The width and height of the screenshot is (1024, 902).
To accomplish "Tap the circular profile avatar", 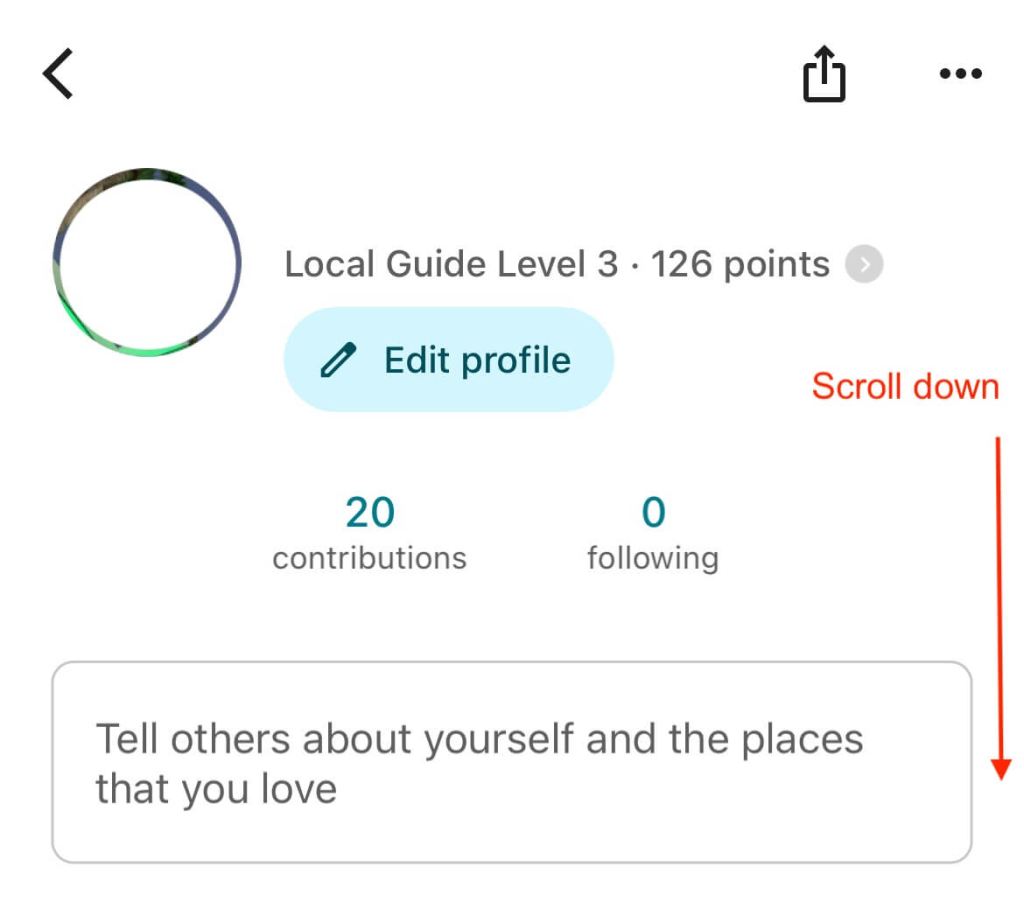I will pyautogui.click(x=146, y=262).
